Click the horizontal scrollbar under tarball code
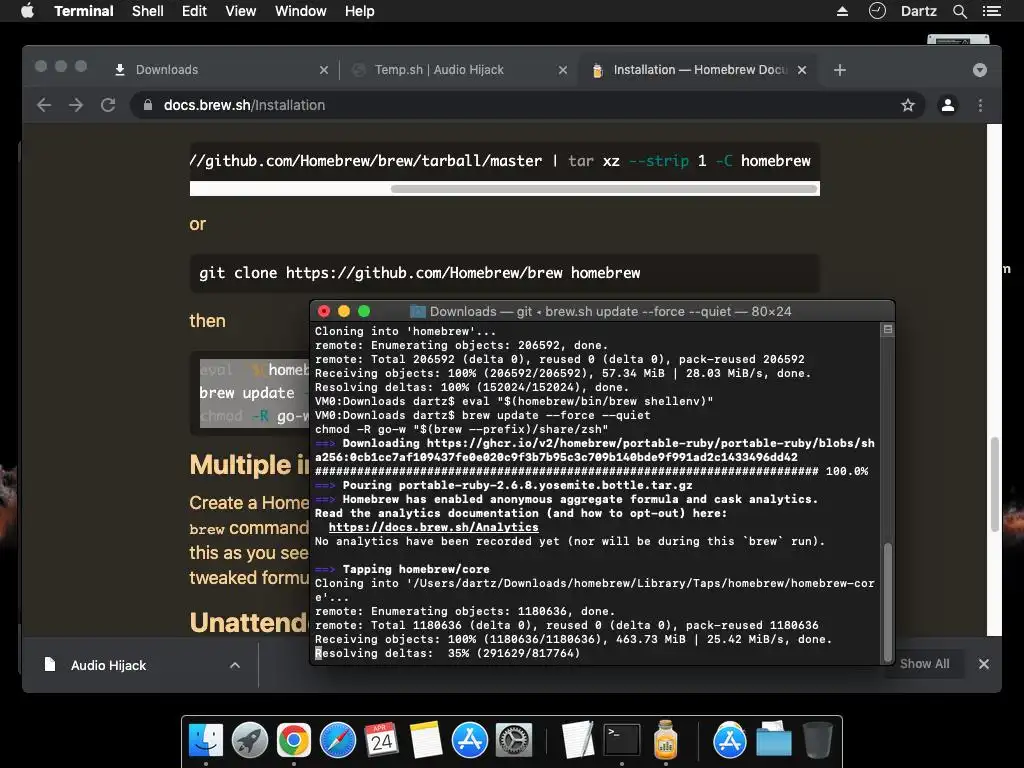1024x768 pixels. [x=603, y=189]
